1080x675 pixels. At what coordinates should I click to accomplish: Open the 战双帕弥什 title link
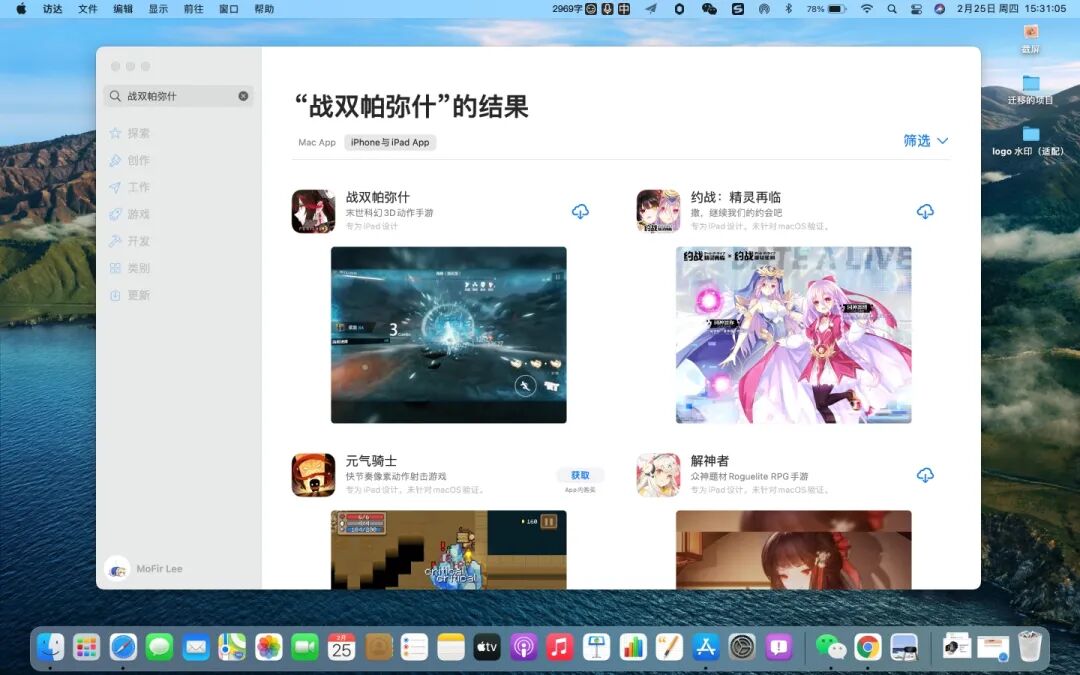pos(377,197)
